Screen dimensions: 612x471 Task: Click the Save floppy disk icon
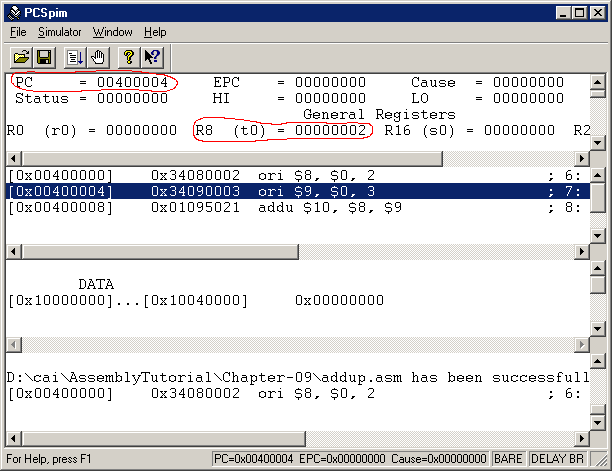coord(43,57)
